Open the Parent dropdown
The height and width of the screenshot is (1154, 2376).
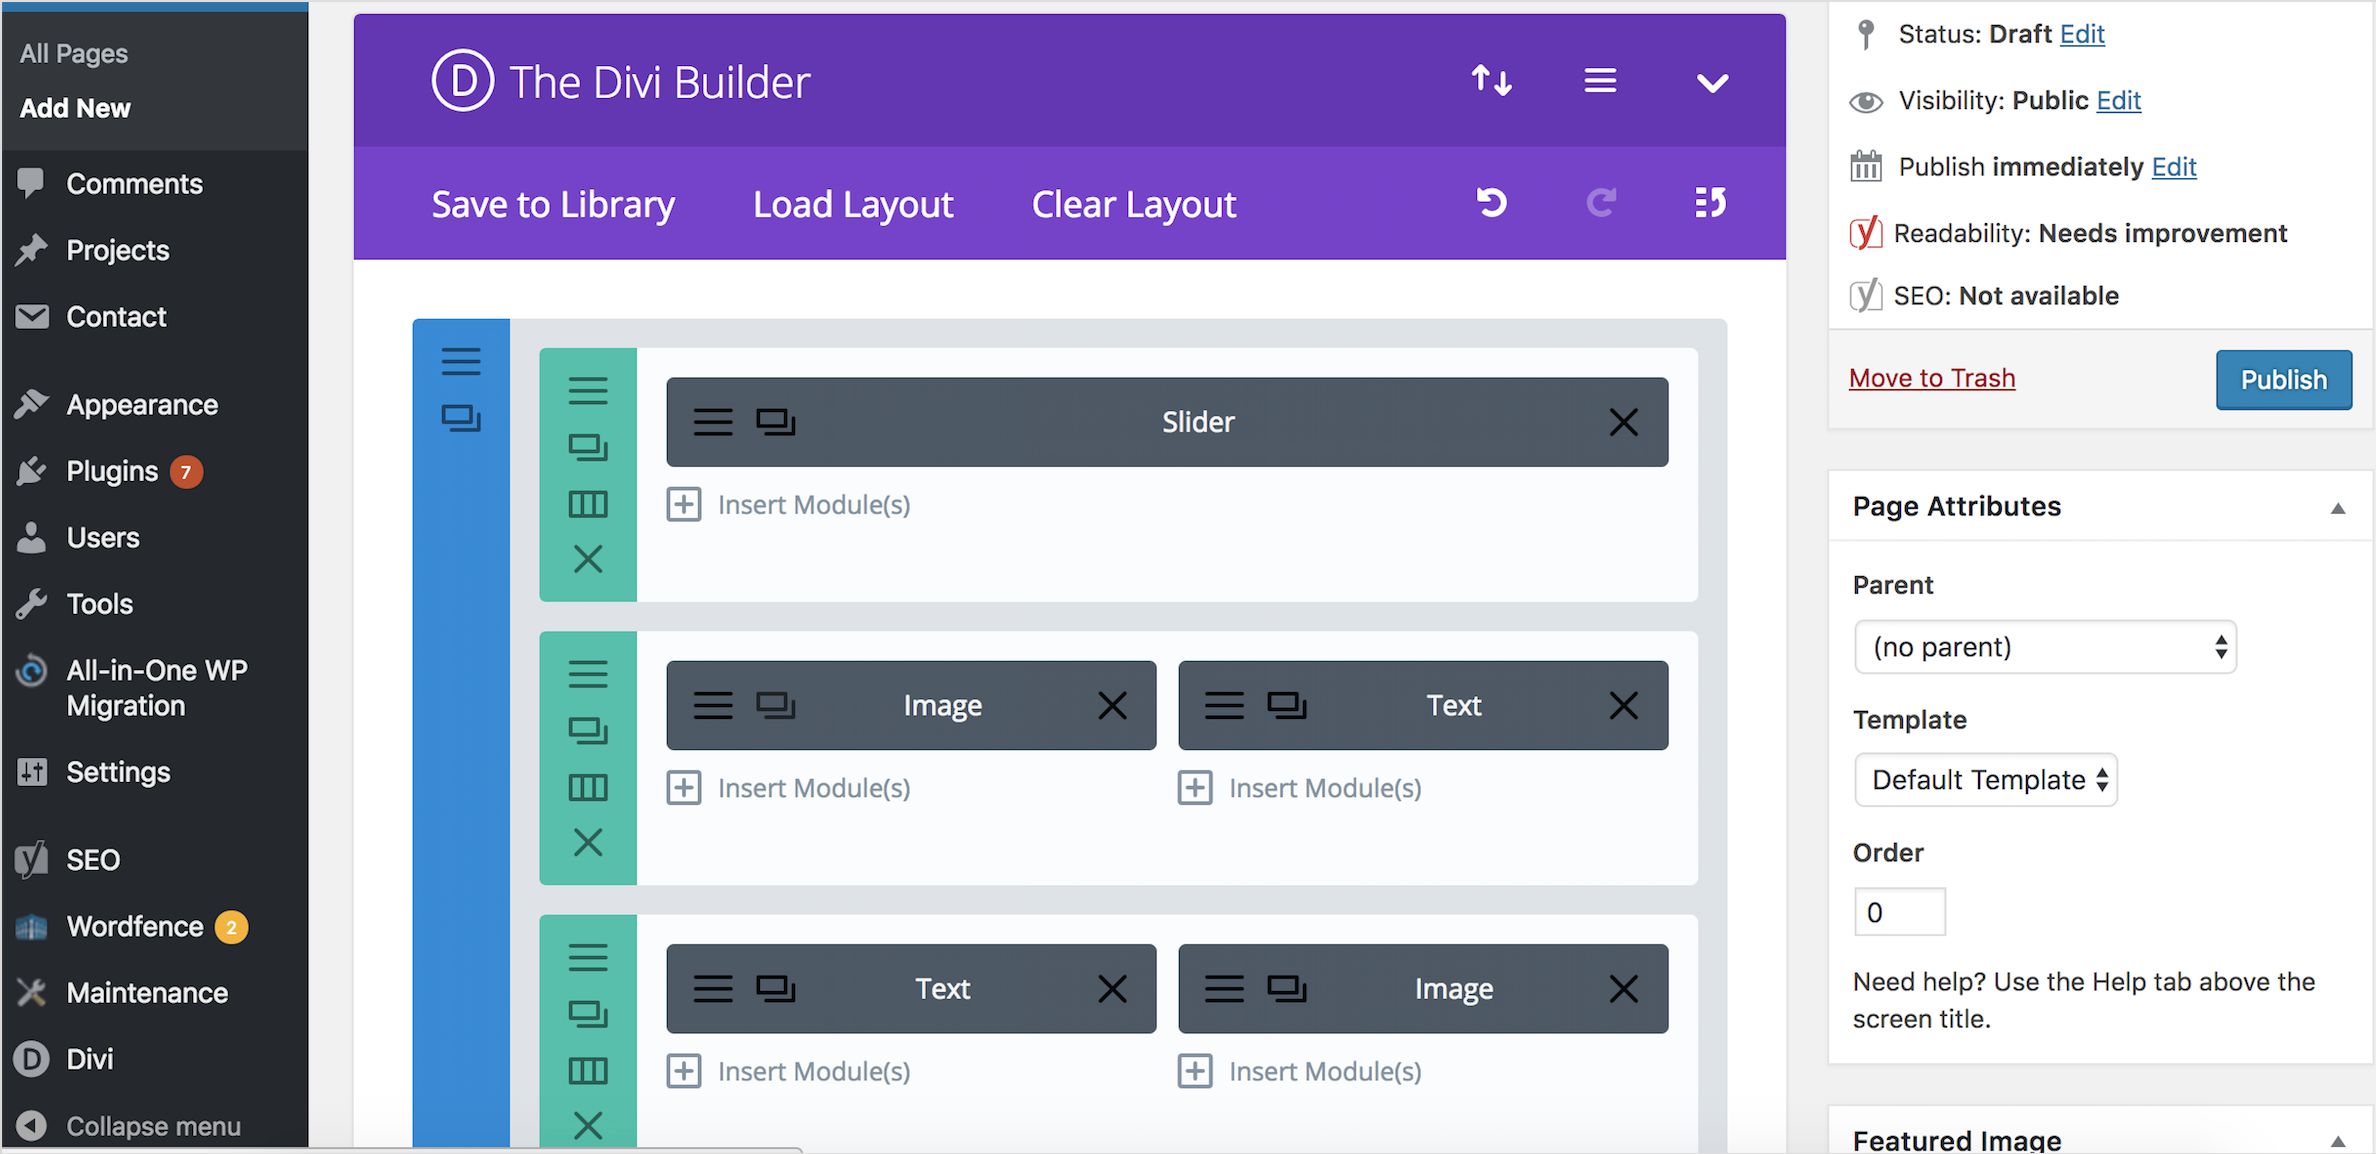click(x=2045, y=647)
